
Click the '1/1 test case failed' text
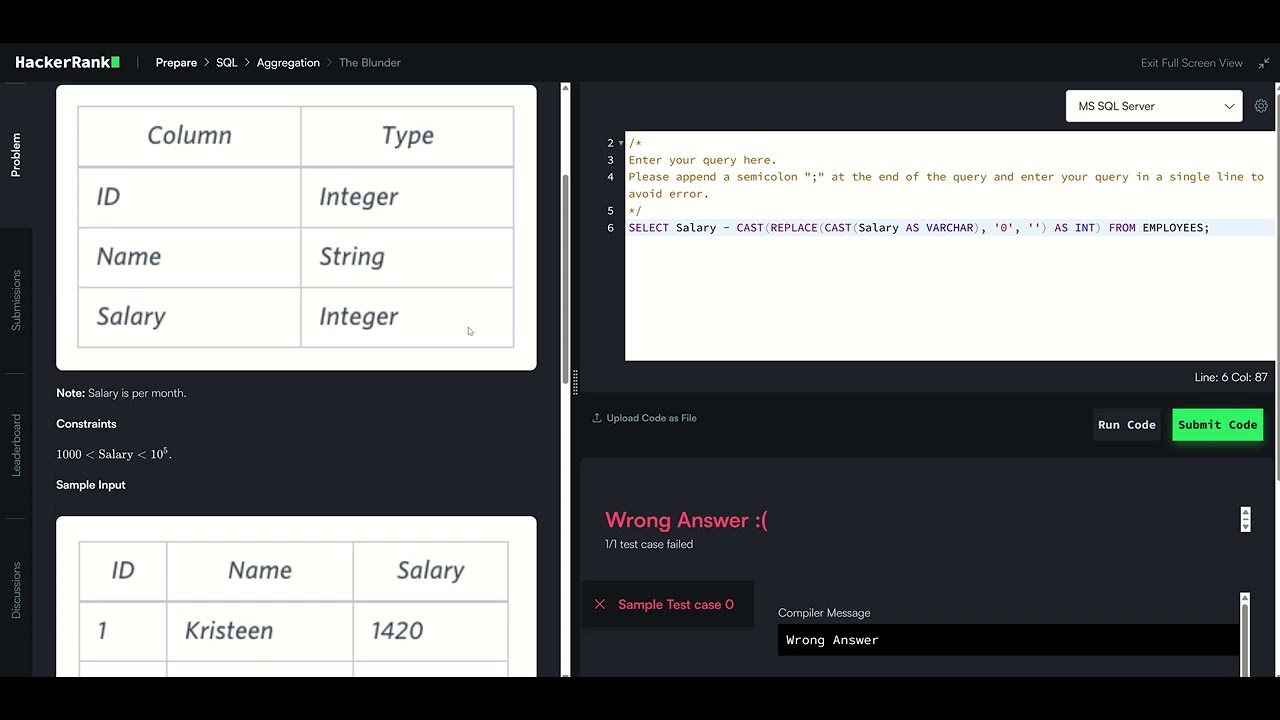click(649, 544)
